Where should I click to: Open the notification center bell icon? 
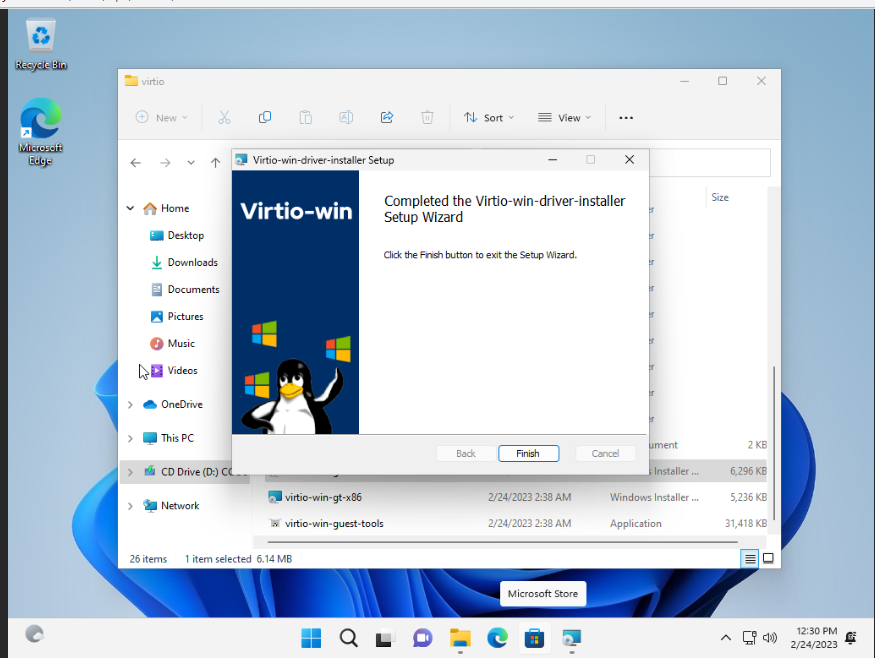click(851, 637)
